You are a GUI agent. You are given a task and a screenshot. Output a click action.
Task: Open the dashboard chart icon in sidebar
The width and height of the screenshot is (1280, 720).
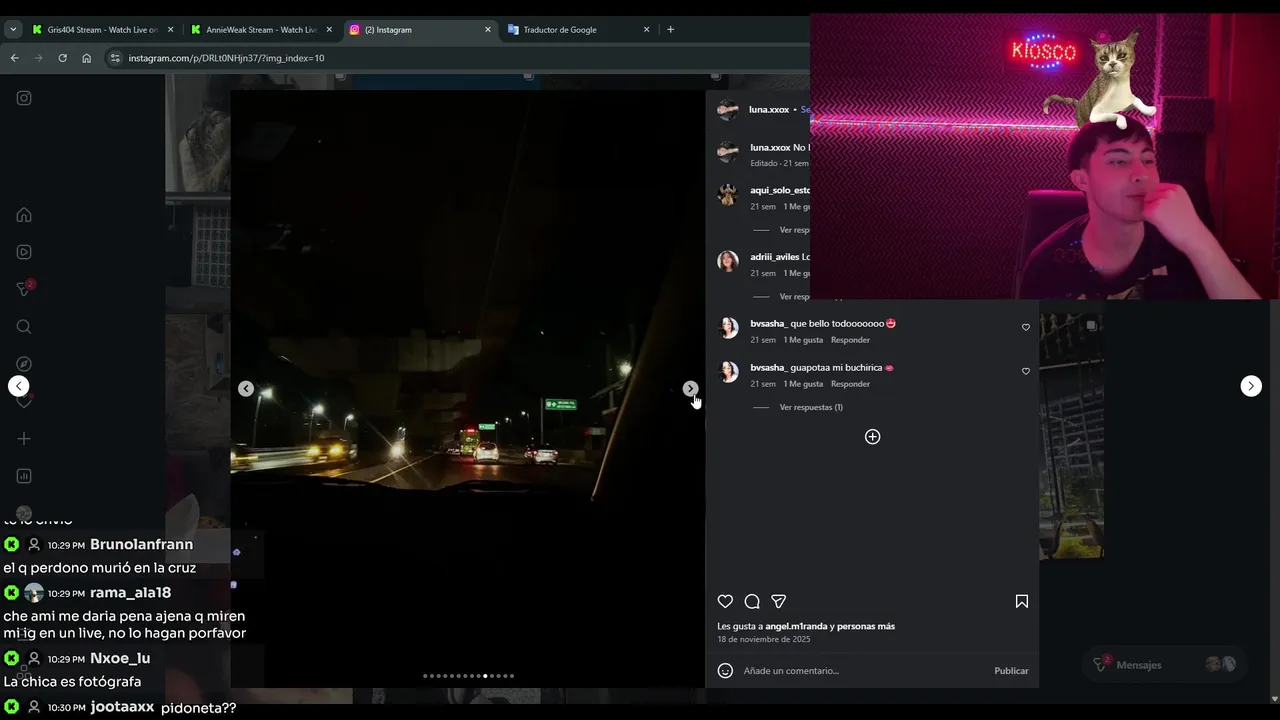pyautogui.click(x=24, y=476)
